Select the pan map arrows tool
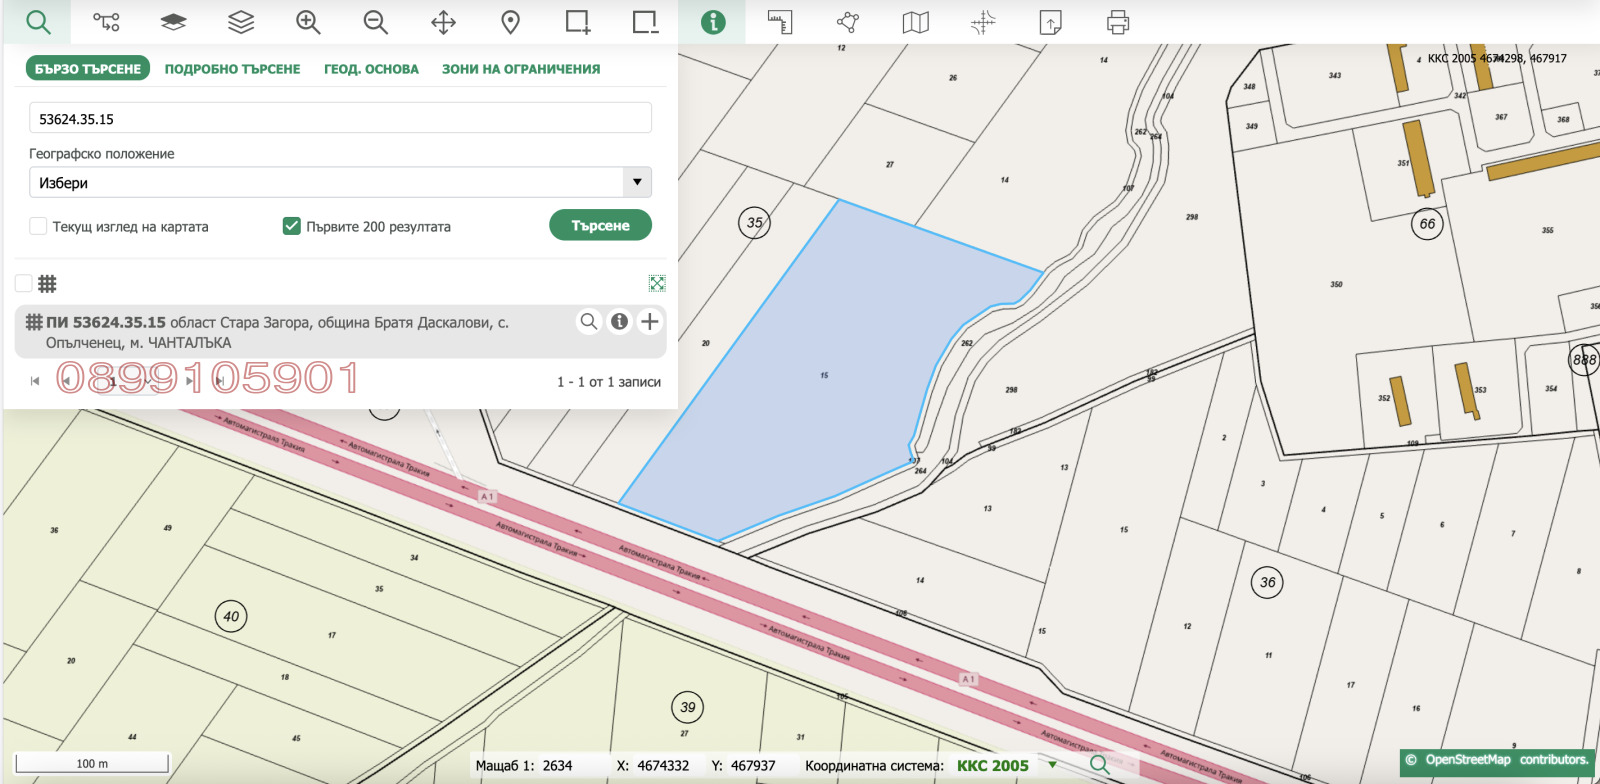The image size is (1600, 784). [443, 22]
